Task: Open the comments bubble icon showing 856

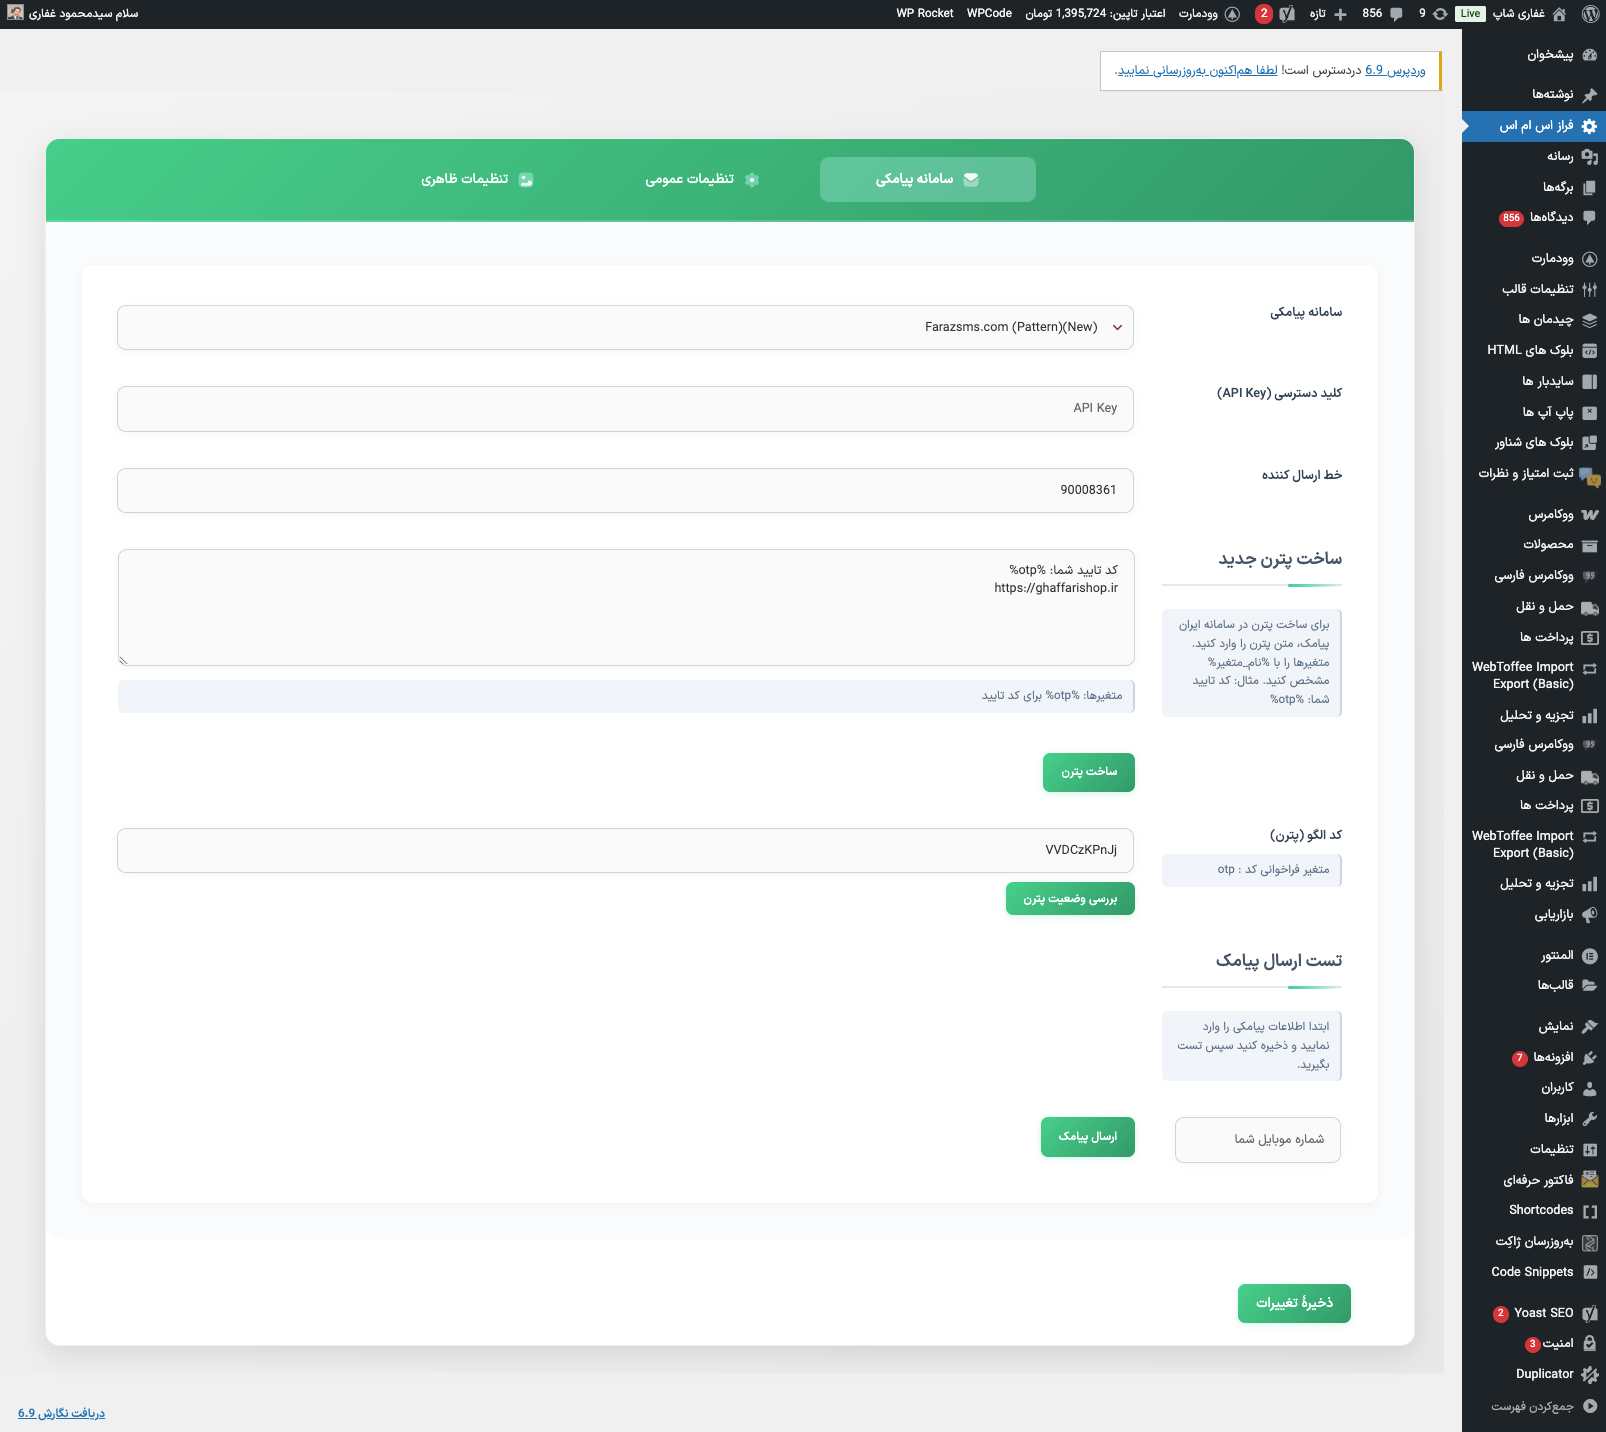Action: pyautogui.click(x=1396, y=14)
